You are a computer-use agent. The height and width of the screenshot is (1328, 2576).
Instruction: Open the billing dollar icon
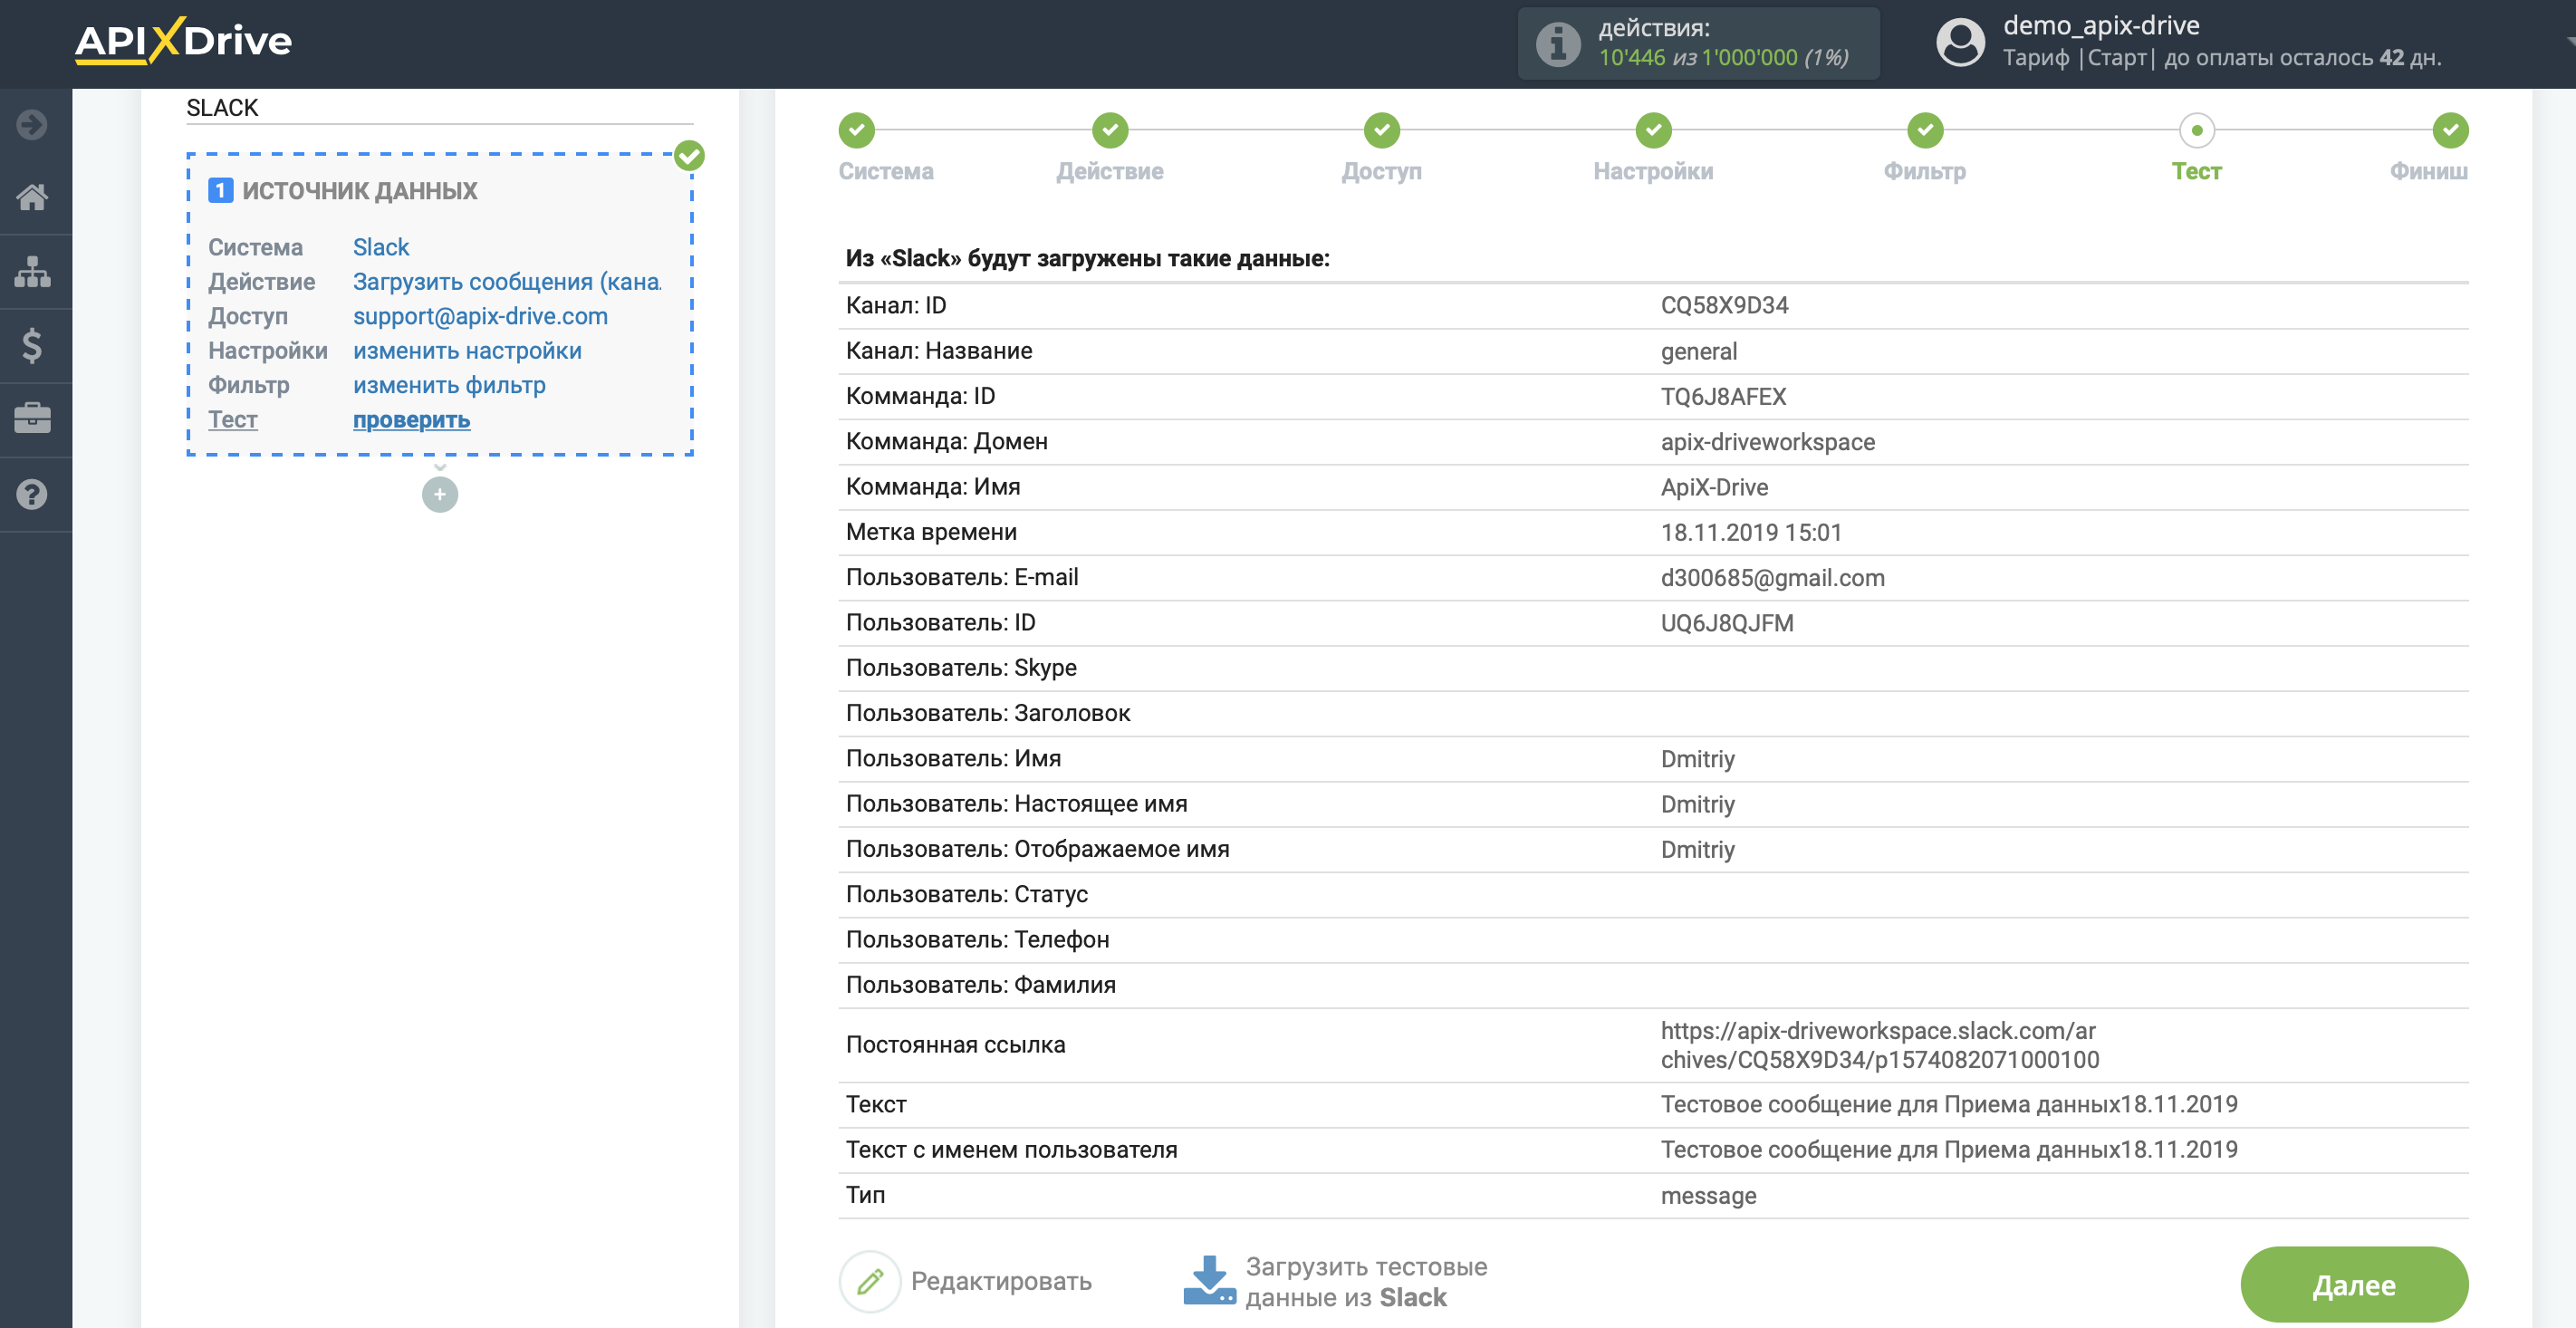click(32, 346)
